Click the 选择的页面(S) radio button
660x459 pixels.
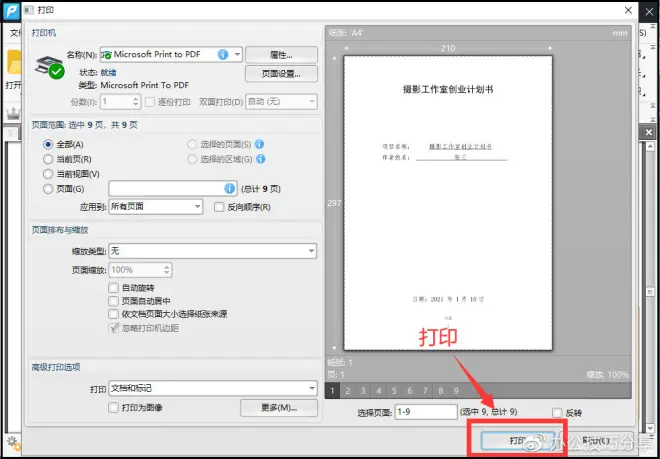click(x=192, y=144)
